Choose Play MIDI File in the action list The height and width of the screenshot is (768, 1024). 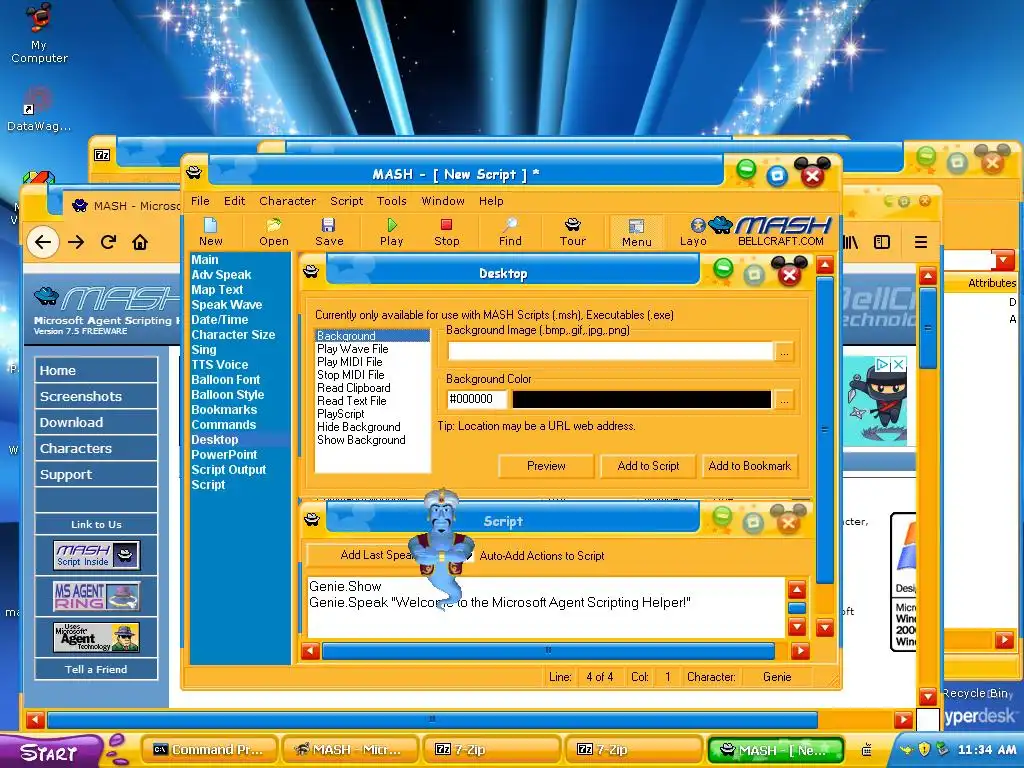coord(349,362)
